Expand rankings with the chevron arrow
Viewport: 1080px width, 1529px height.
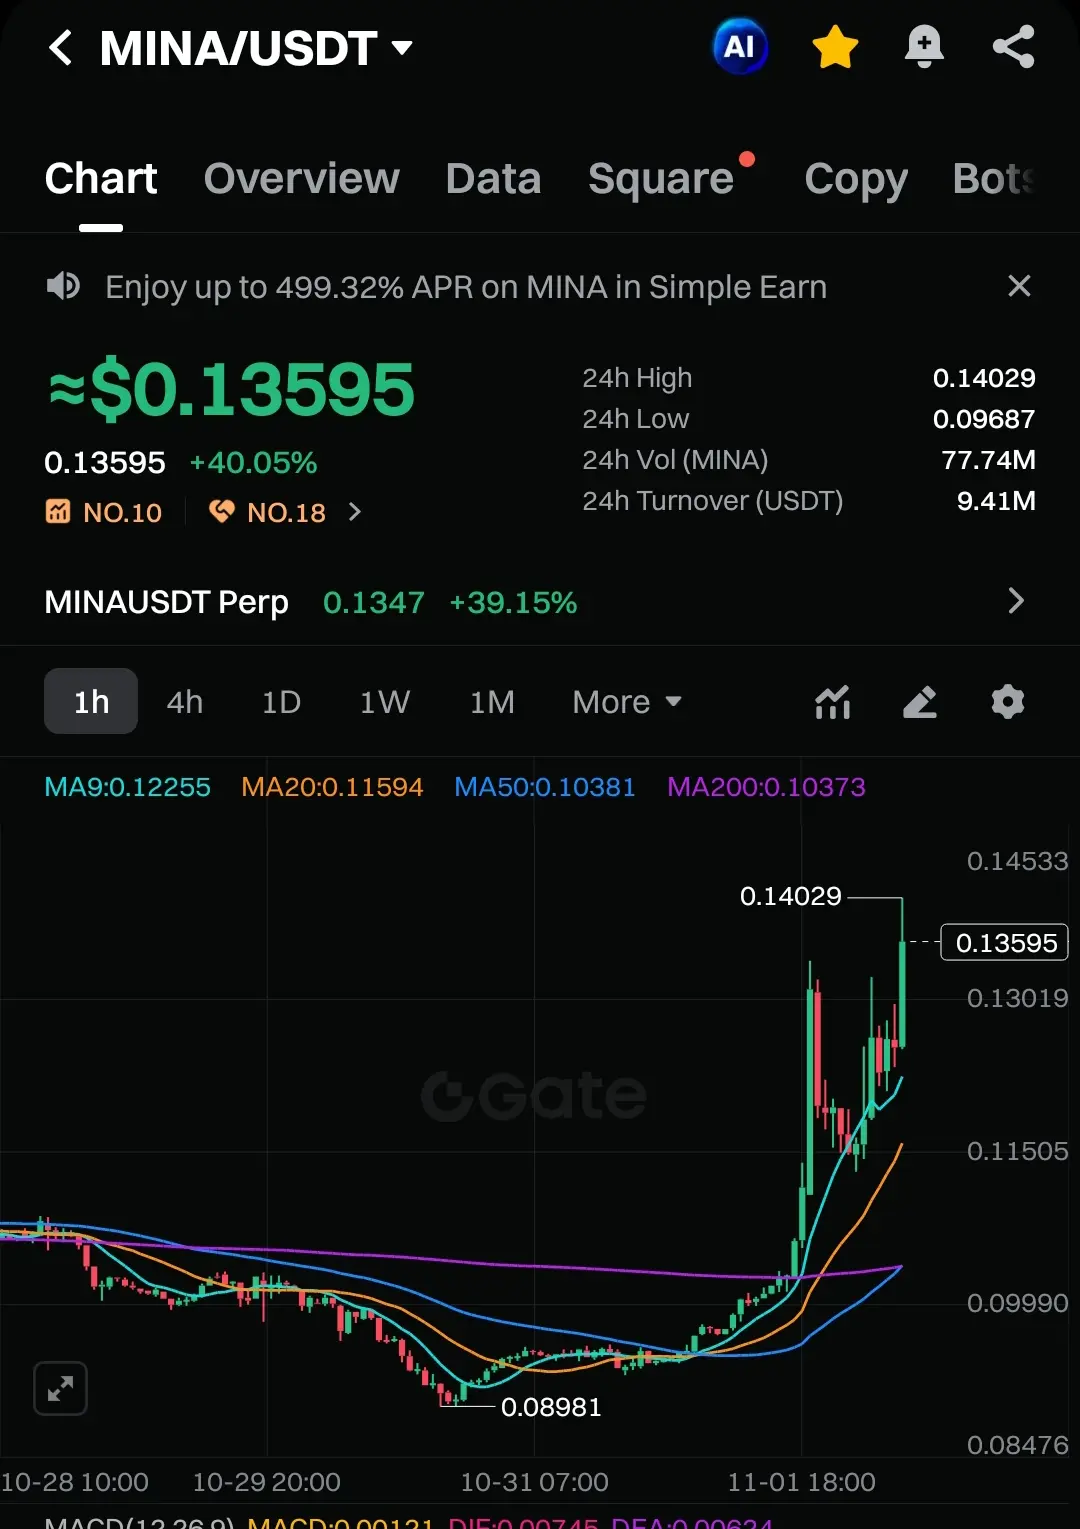pyautogui.click(x=354, y=512)
